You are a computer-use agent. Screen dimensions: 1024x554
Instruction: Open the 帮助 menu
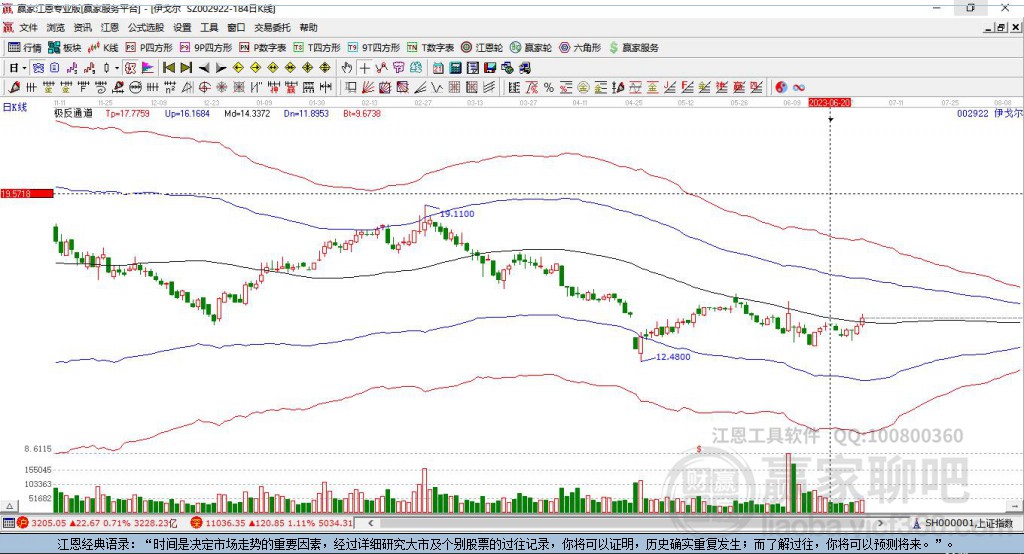[308, 27]
